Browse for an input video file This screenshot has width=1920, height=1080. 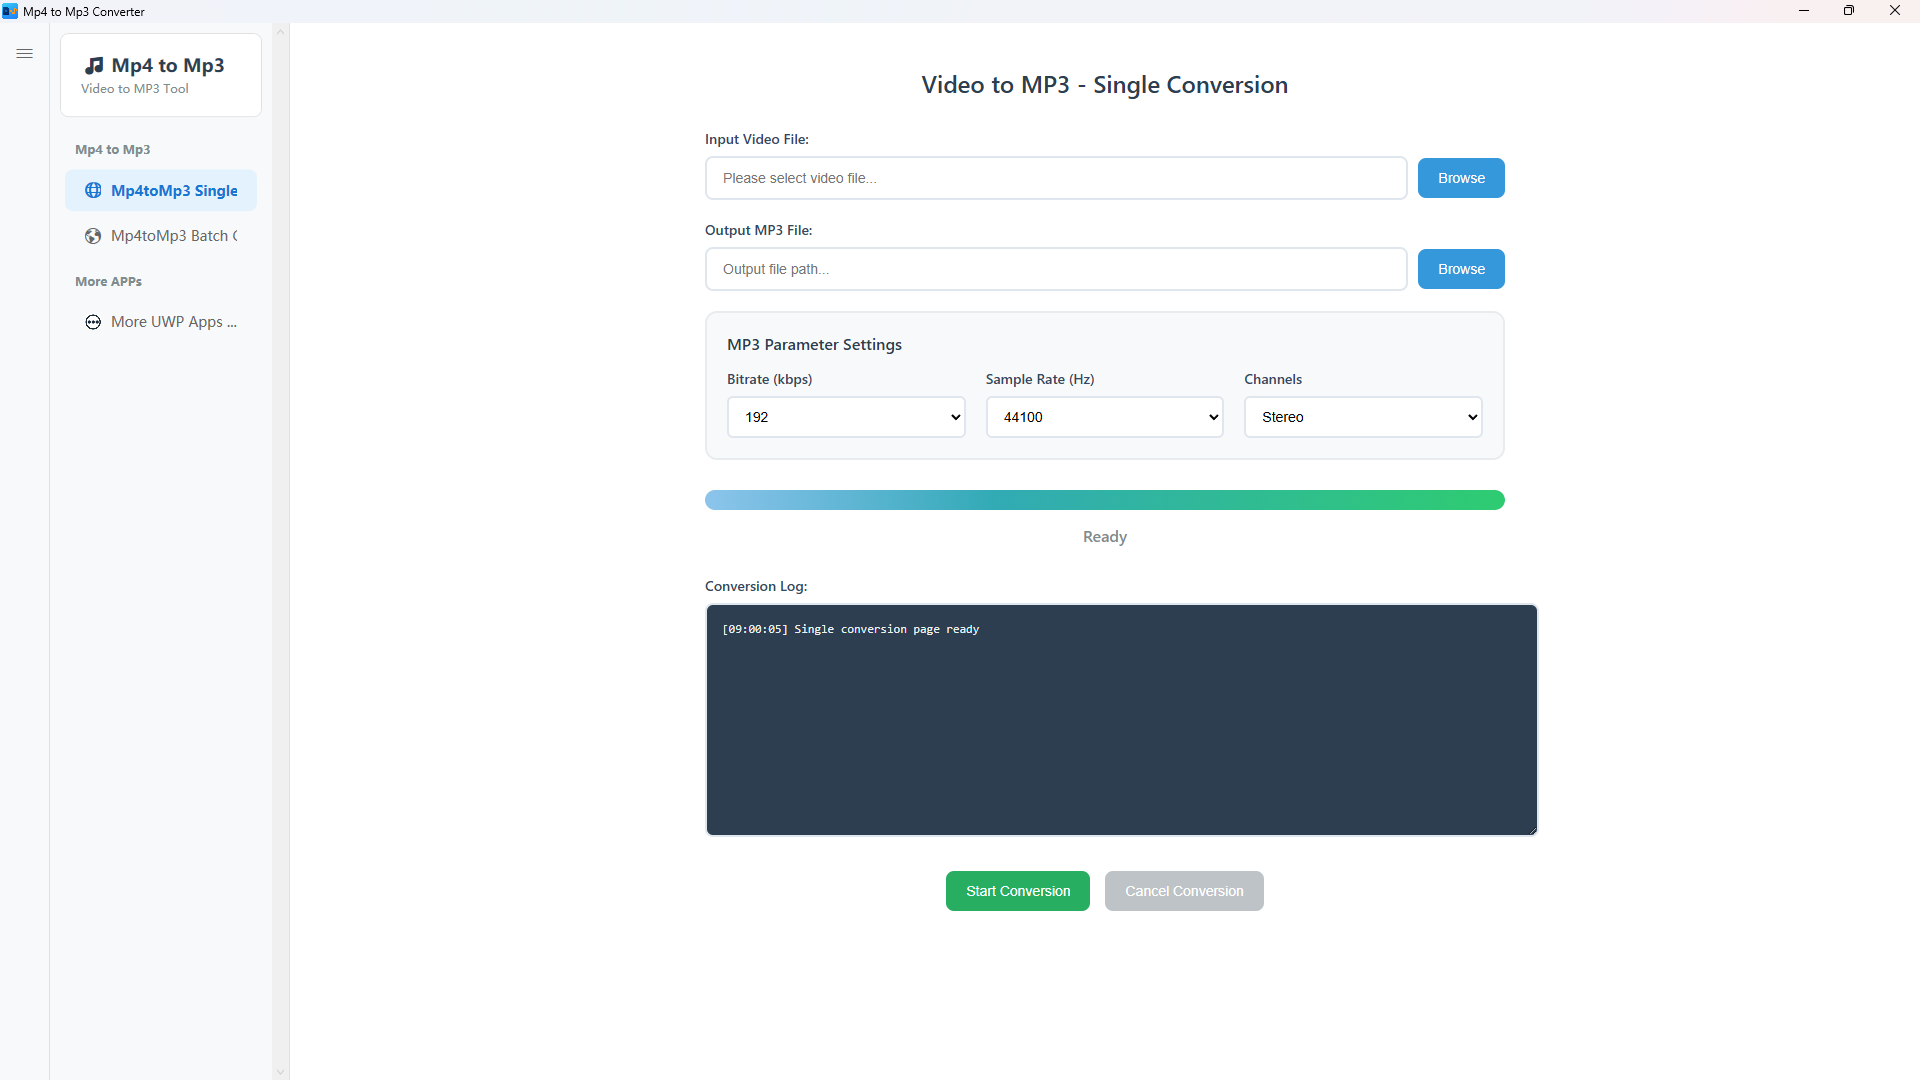pyautogui.click(x=1461, y=178)
